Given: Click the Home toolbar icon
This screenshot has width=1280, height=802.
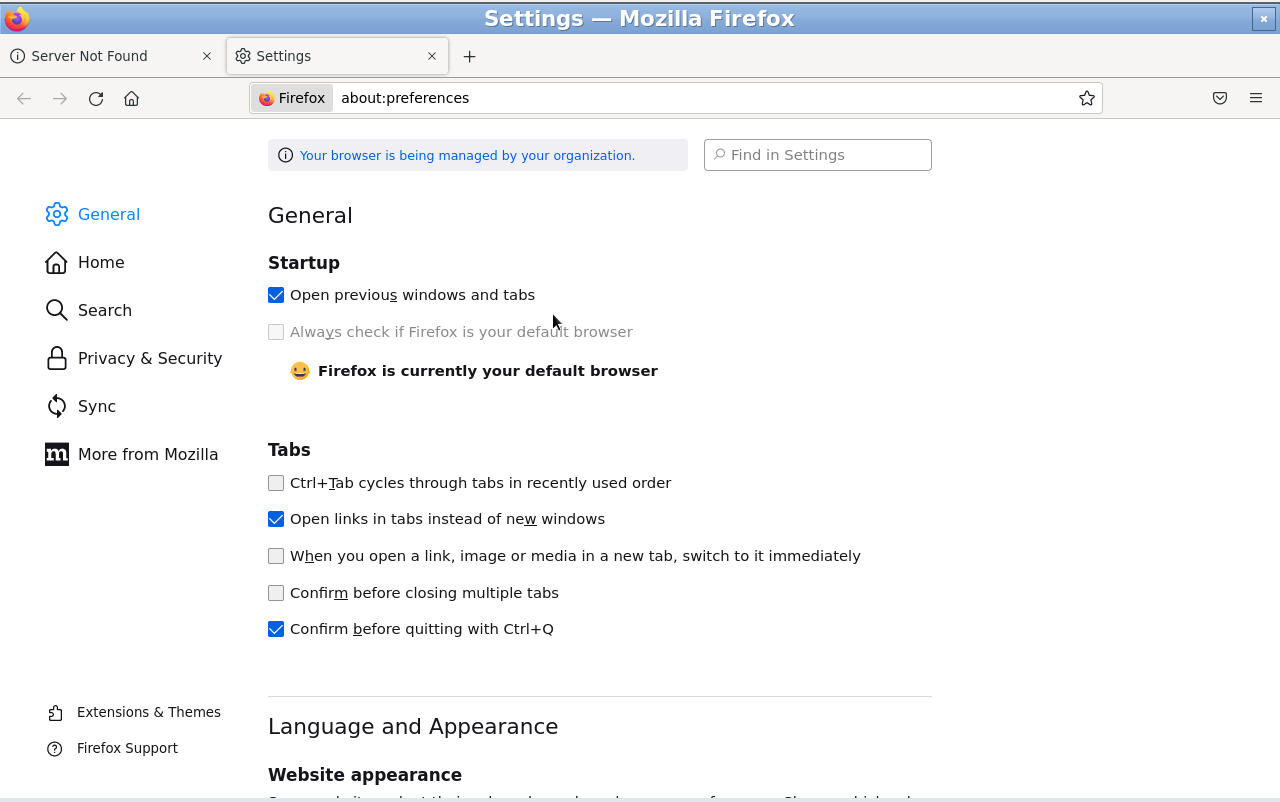Looking at the screenshot, I should tap(131, 98).
